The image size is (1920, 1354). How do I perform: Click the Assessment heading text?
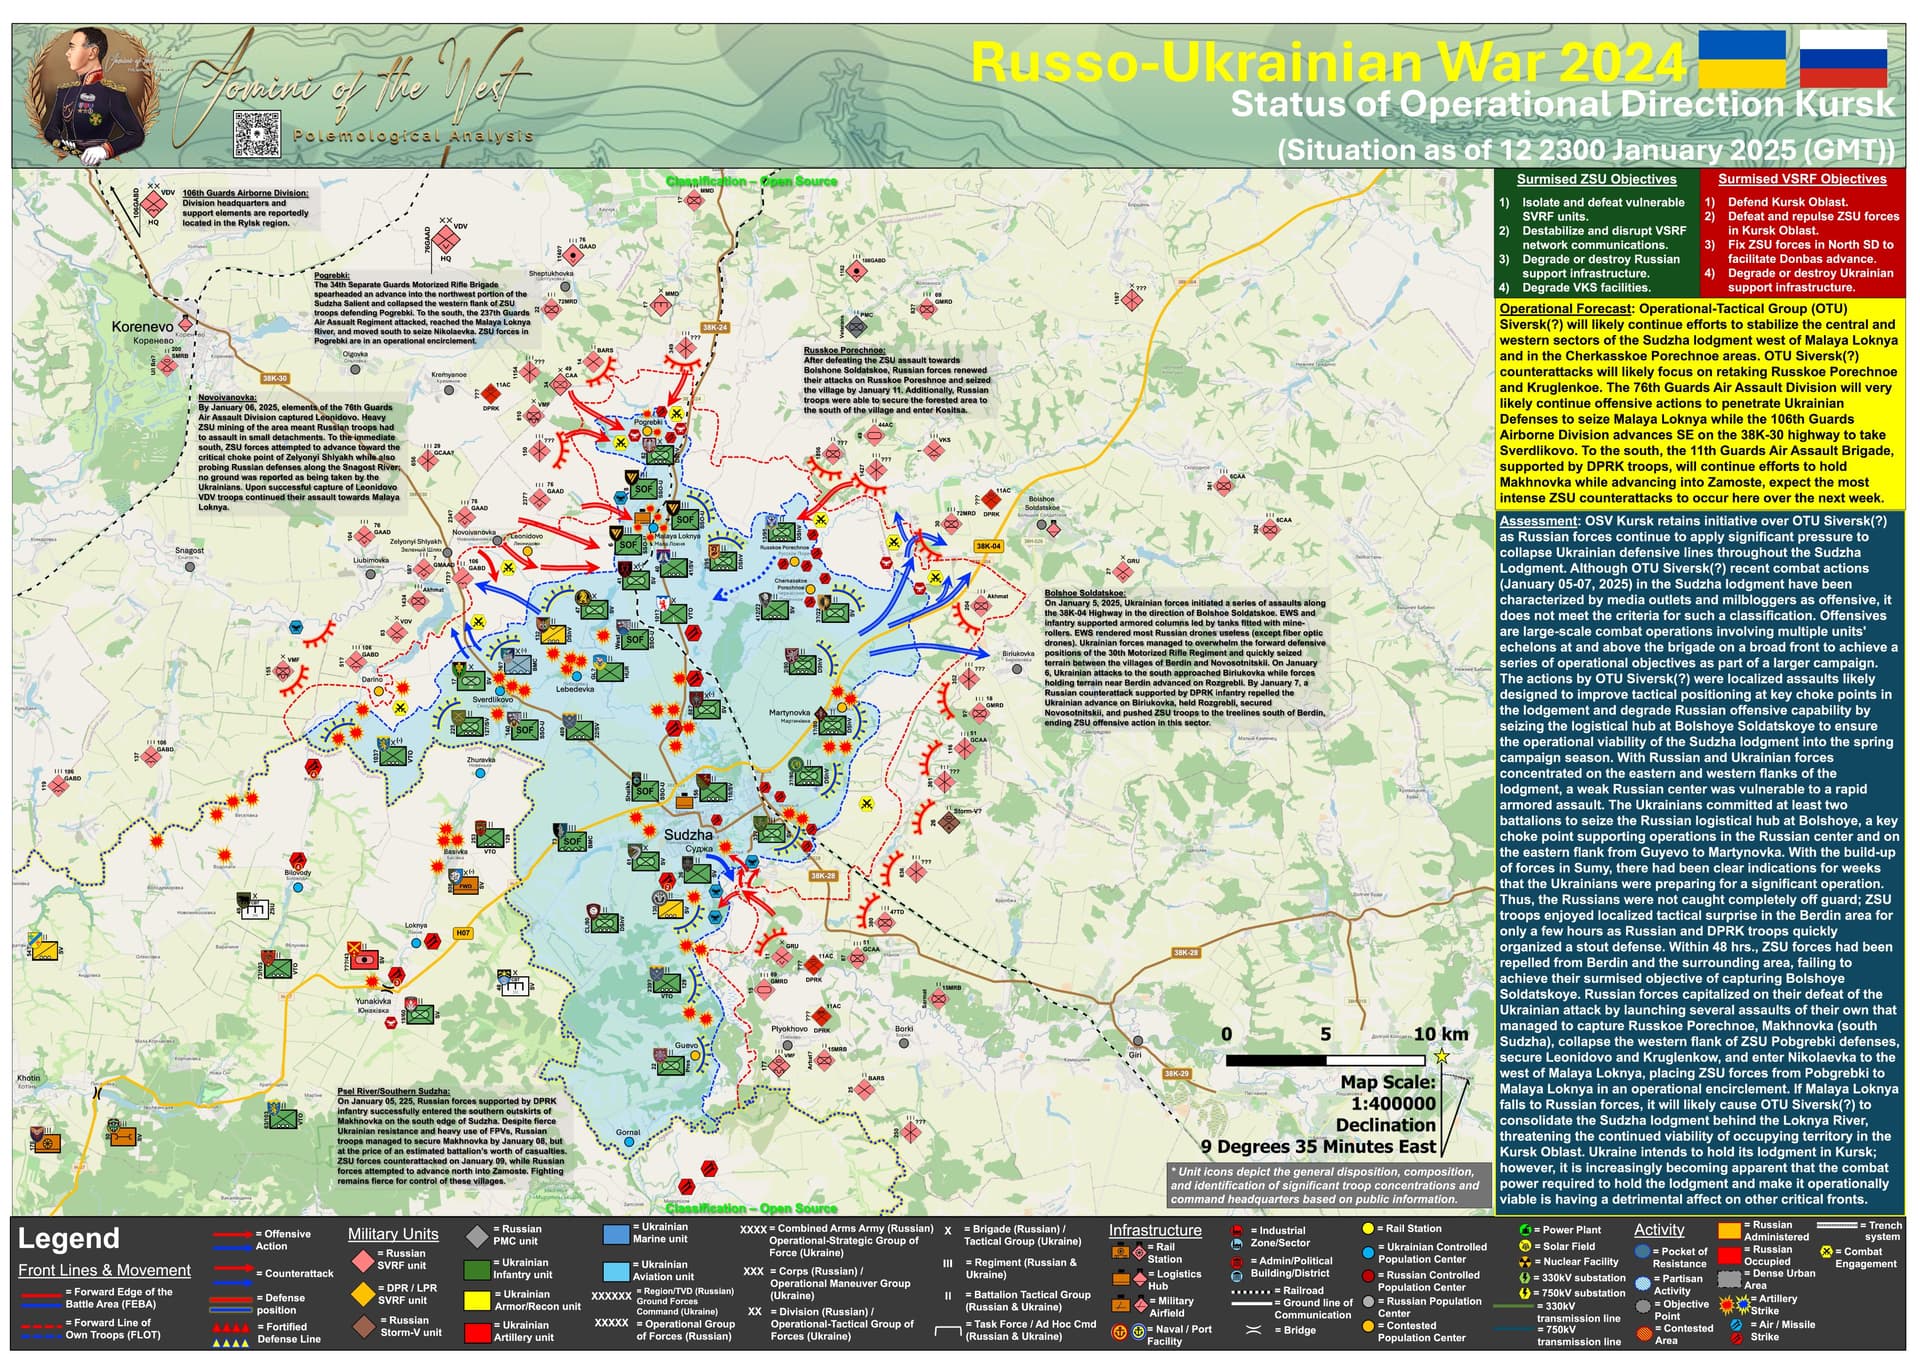click(x=1538, y=521)
